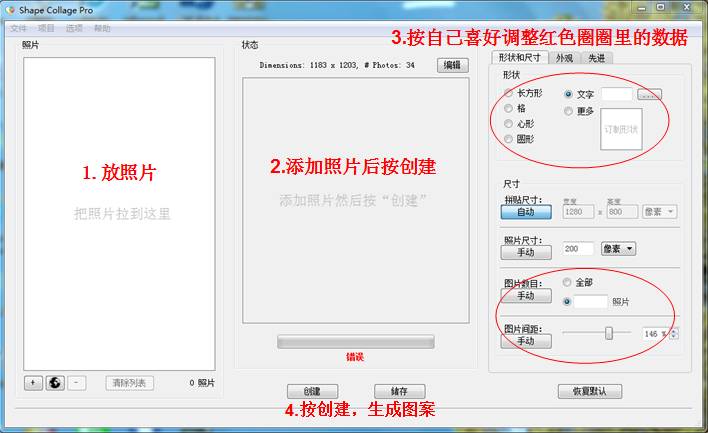
Task: Click the browse button next to text field
Action: coord(649,94)
